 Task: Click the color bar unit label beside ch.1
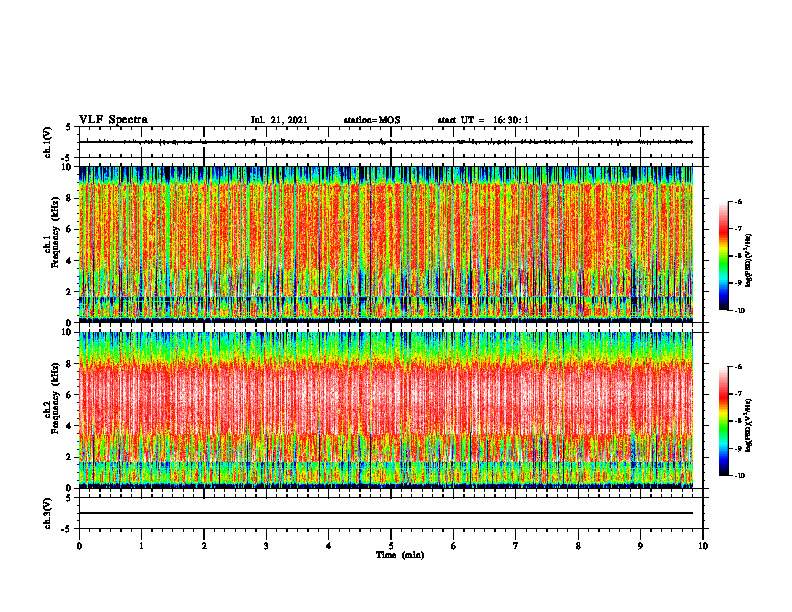click(x=749, y=260)
